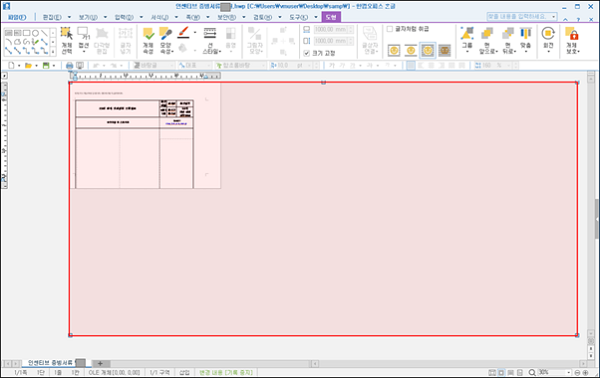Click the save icon in toolbar

point(46,65)
